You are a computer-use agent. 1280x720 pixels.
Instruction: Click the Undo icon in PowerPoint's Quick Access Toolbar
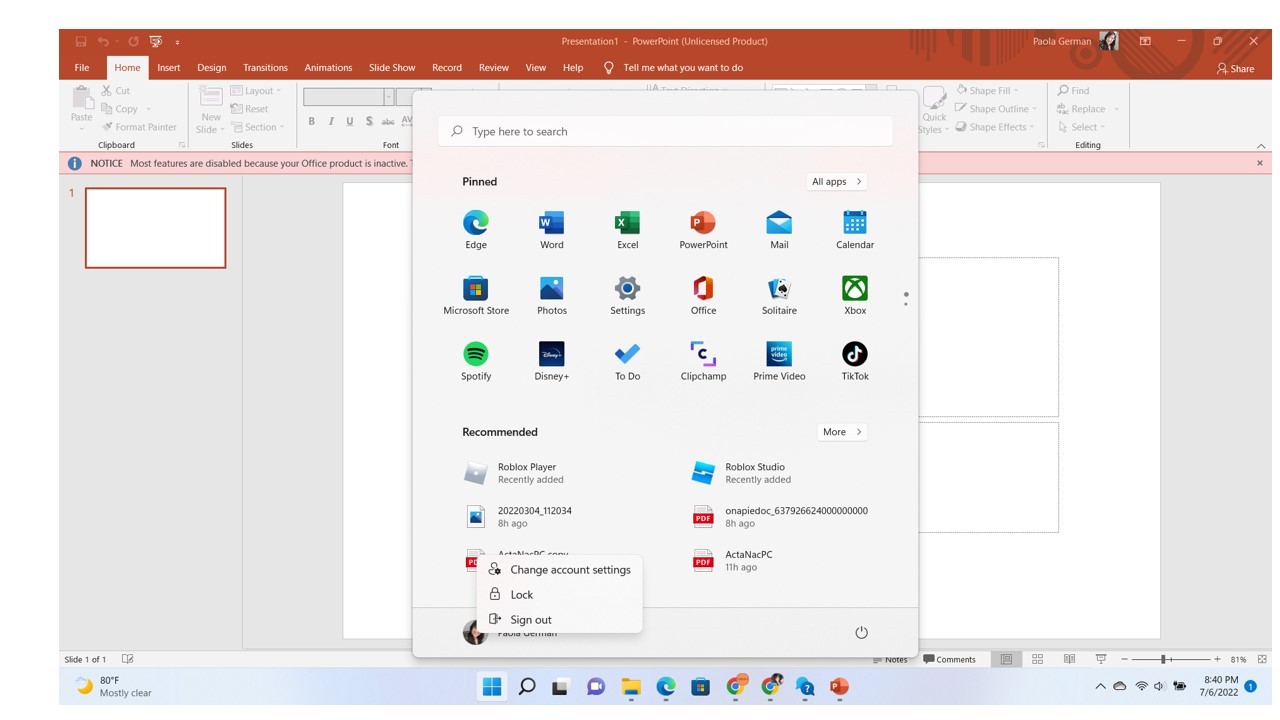103,41
